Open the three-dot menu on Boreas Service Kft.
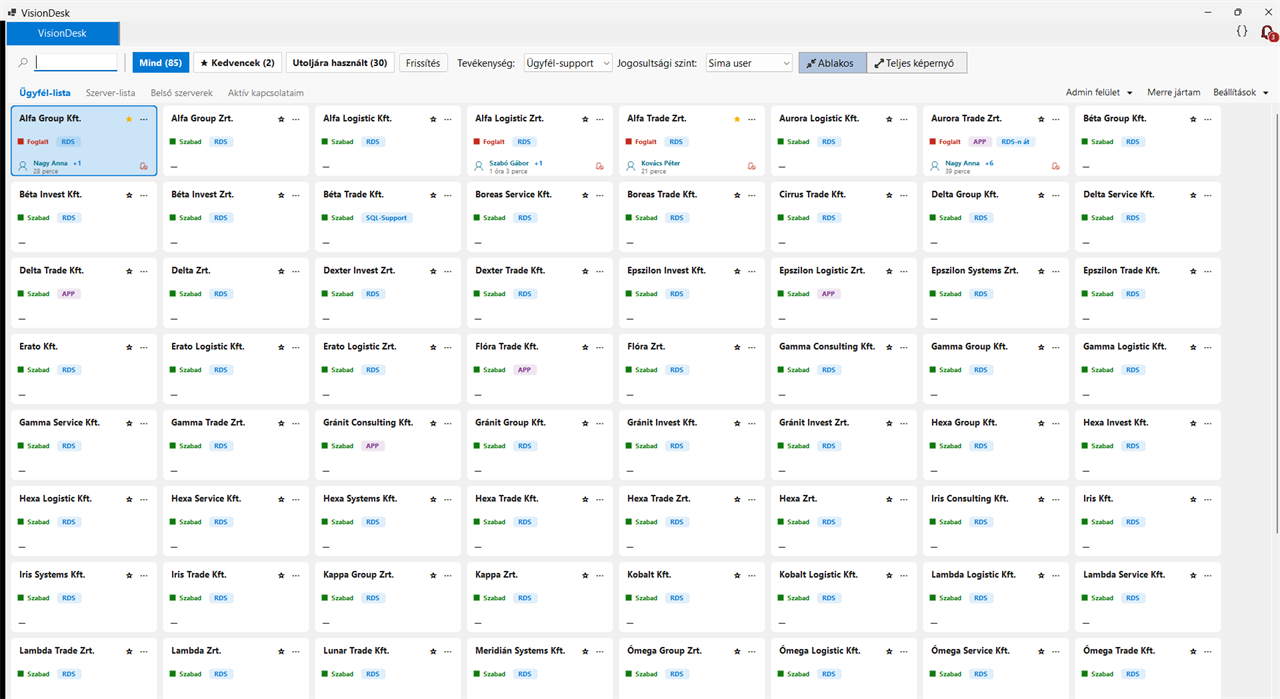The width and height of the screenshot is (1280, 699). (x=599, y=195)
